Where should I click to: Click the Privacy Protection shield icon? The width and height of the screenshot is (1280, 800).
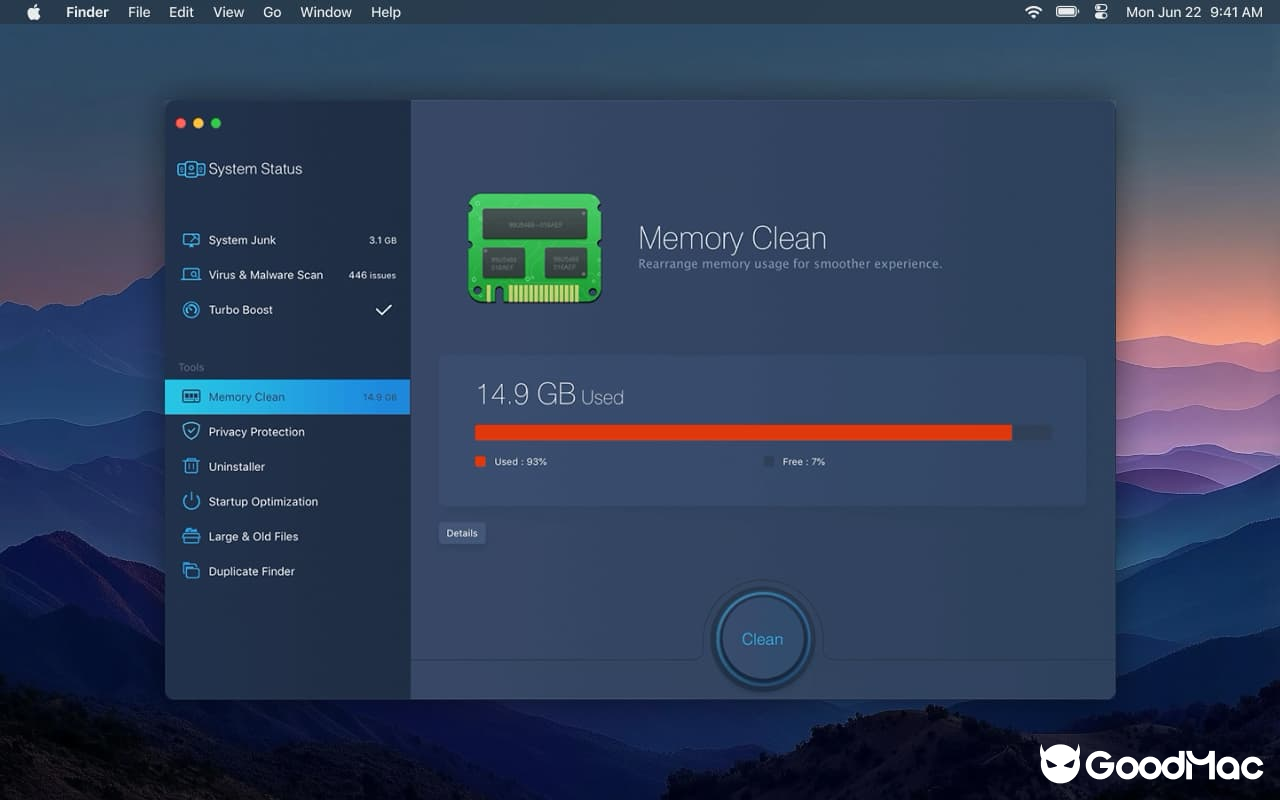191,431
